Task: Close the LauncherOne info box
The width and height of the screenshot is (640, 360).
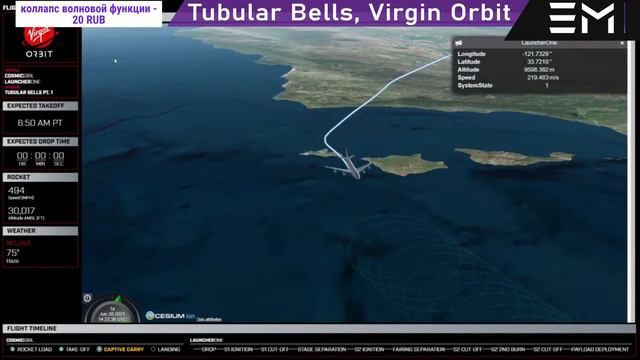Action: [x=622, y=43]
